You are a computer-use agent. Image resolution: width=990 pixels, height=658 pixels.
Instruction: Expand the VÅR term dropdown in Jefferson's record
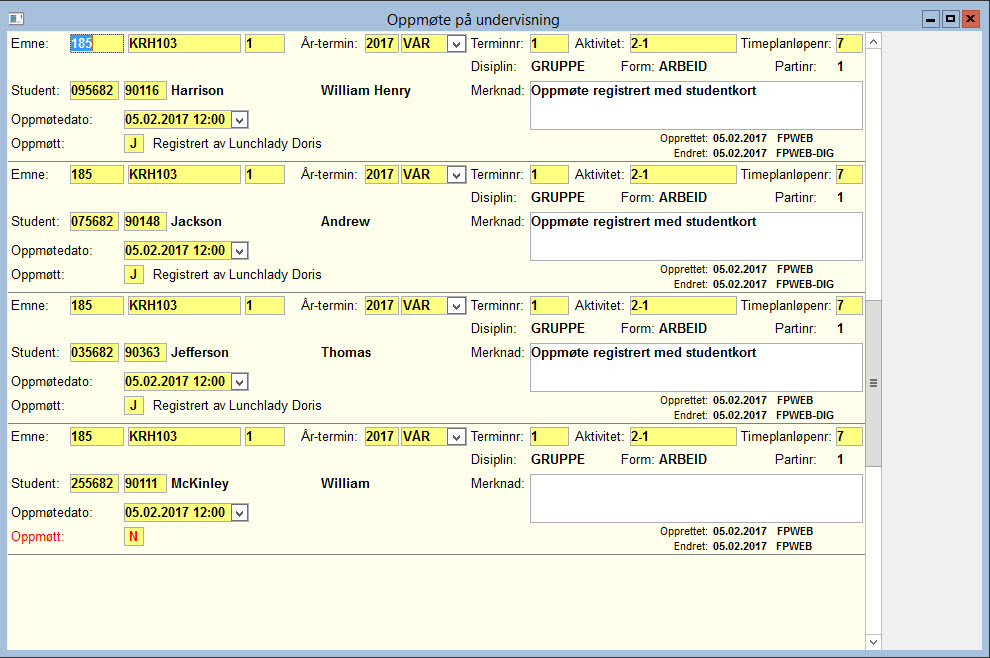456,306
